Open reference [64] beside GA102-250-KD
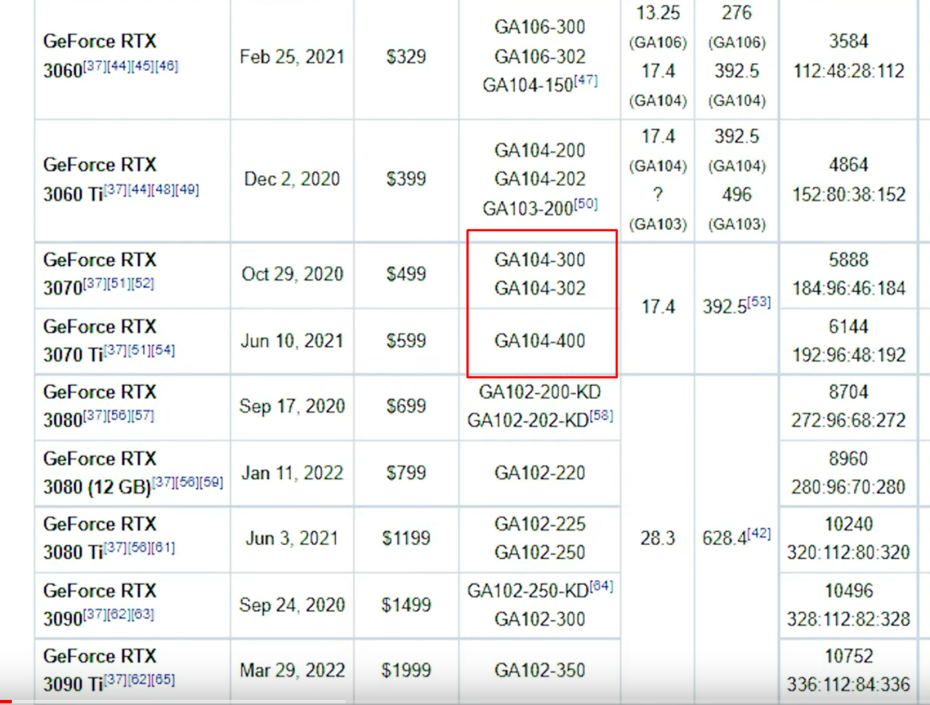This screenshot has height=705, width=930. point(601,586)
